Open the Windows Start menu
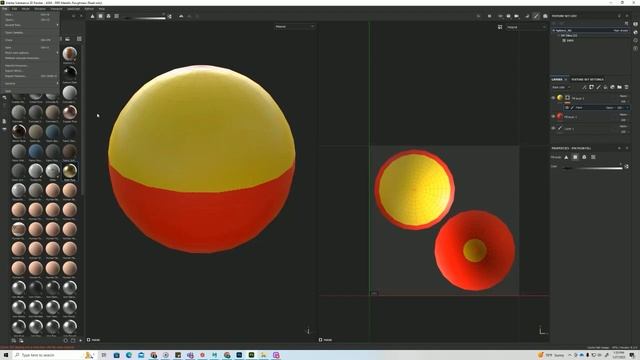Viewport: 640px width, 360px height. [6, 355]
